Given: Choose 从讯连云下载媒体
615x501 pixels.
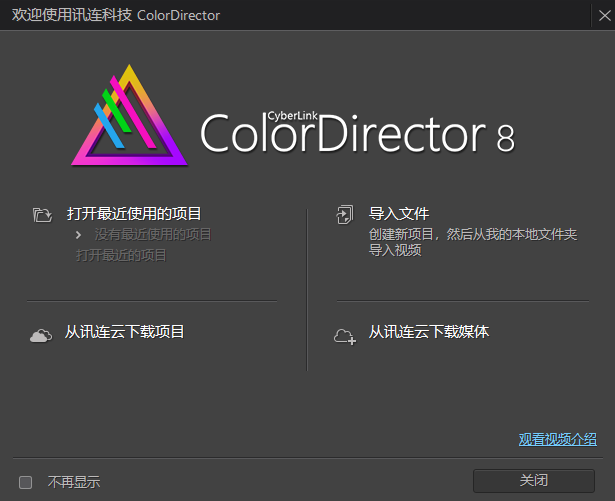Looking at the screenshot, I should pyautogui.click(x=429, y=332).
